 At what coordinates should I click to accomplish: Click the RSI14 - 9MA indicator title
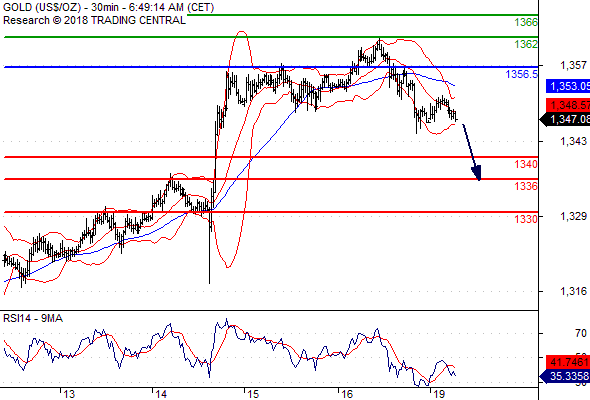(x=33, y=318)
